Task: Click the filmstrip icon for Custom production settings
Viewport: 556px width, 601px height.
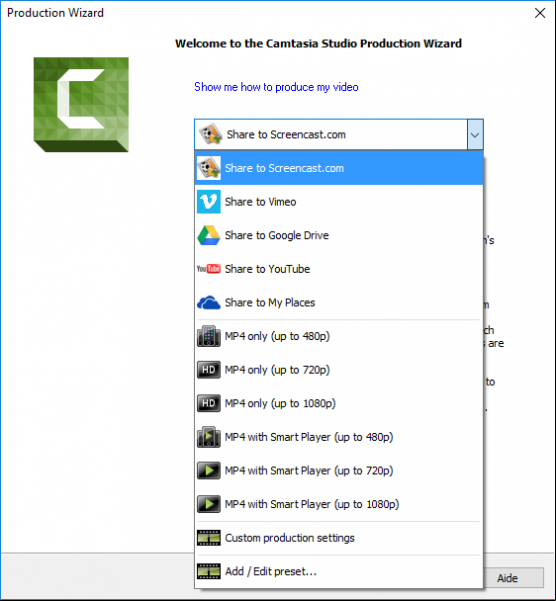Action: (208, 538)
